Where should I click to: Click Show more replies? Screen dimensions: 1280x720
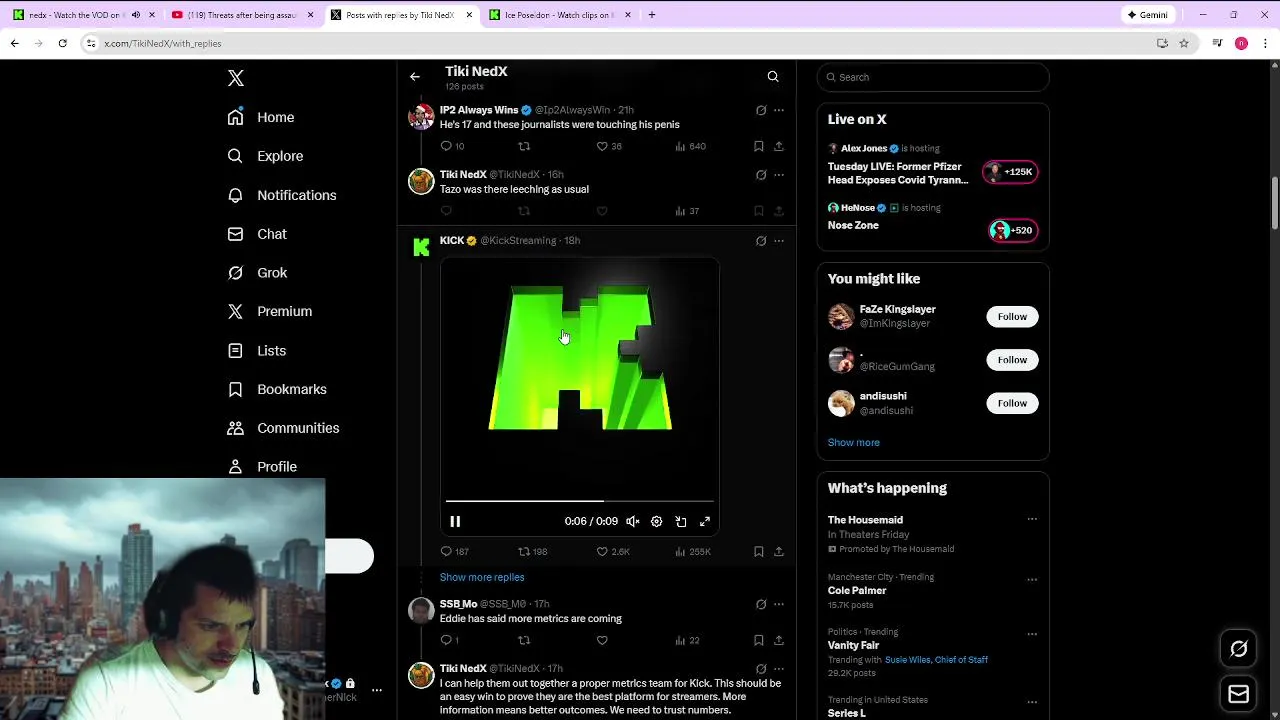point(482,577)
